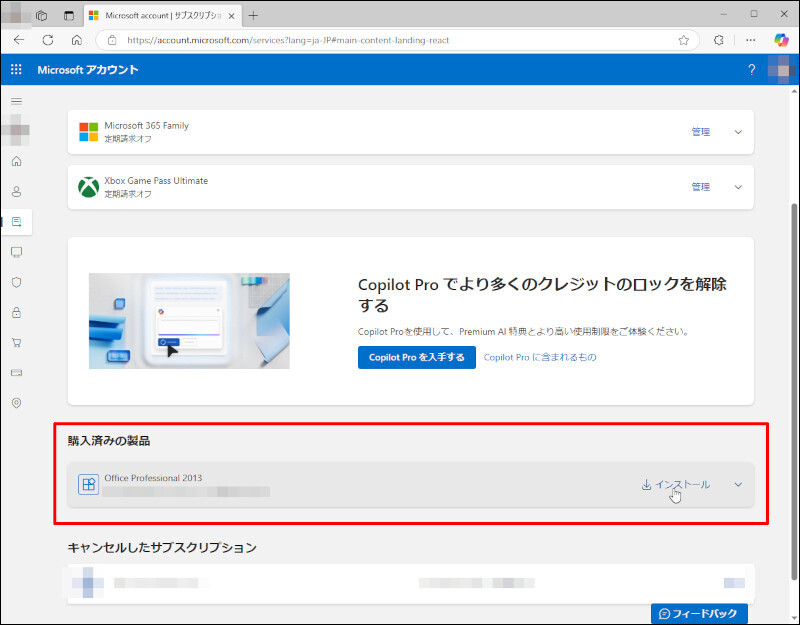This screenshot has width=800, height=625.
Task: Open the tab actions menu icon
Action: click(69, 15)
